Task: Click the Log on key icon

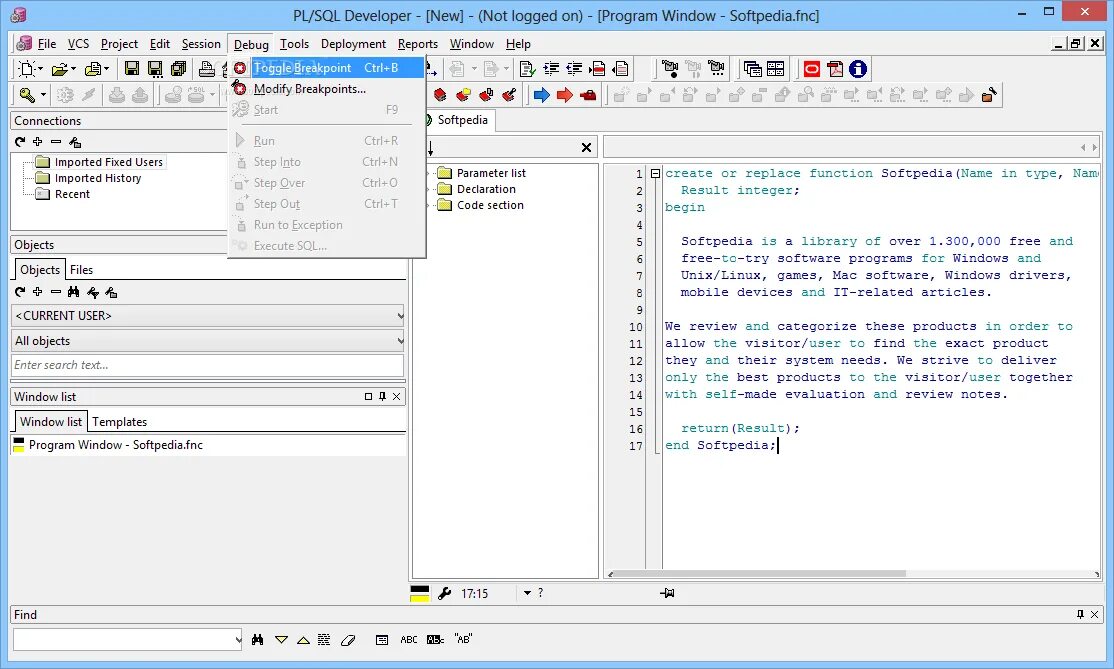Action: click(x=27, y=94)
